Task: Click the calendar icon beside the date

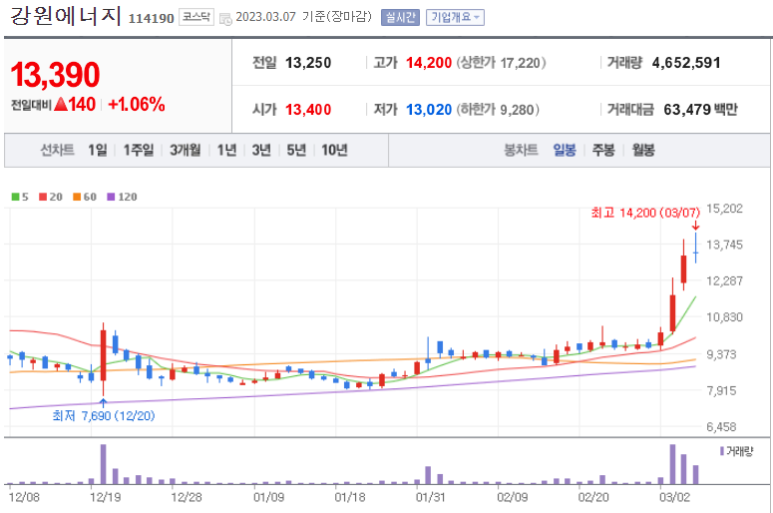Action: click(x=225, y=19)
